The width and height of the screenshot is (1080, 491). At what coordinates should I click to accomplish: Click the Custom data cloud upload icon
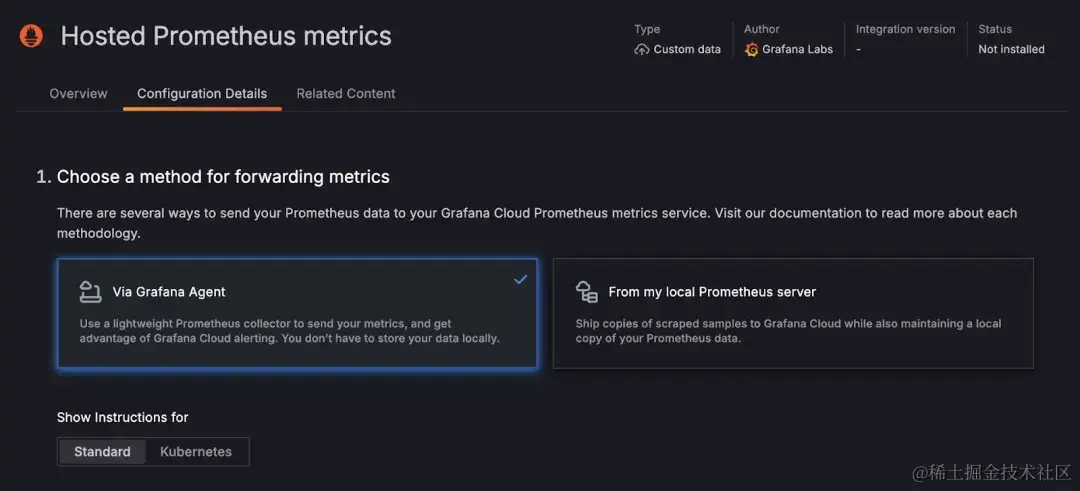(x=641, y=50)
